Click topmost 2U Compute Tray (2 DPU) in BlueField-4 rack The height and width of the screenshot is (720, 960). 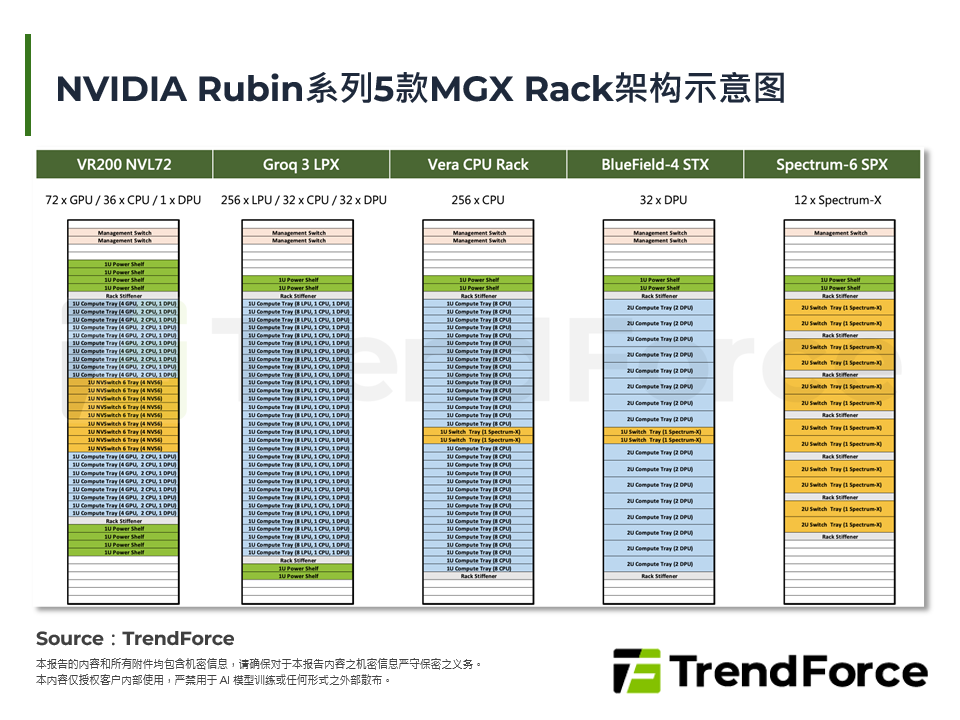[x=659, y=307]
